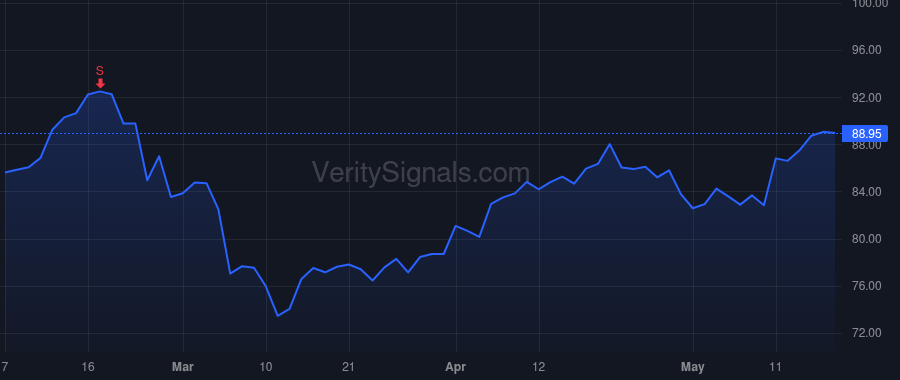900x380 pixels.
Task: Click the 21 date label on time axis
Action: pos(348,367)
